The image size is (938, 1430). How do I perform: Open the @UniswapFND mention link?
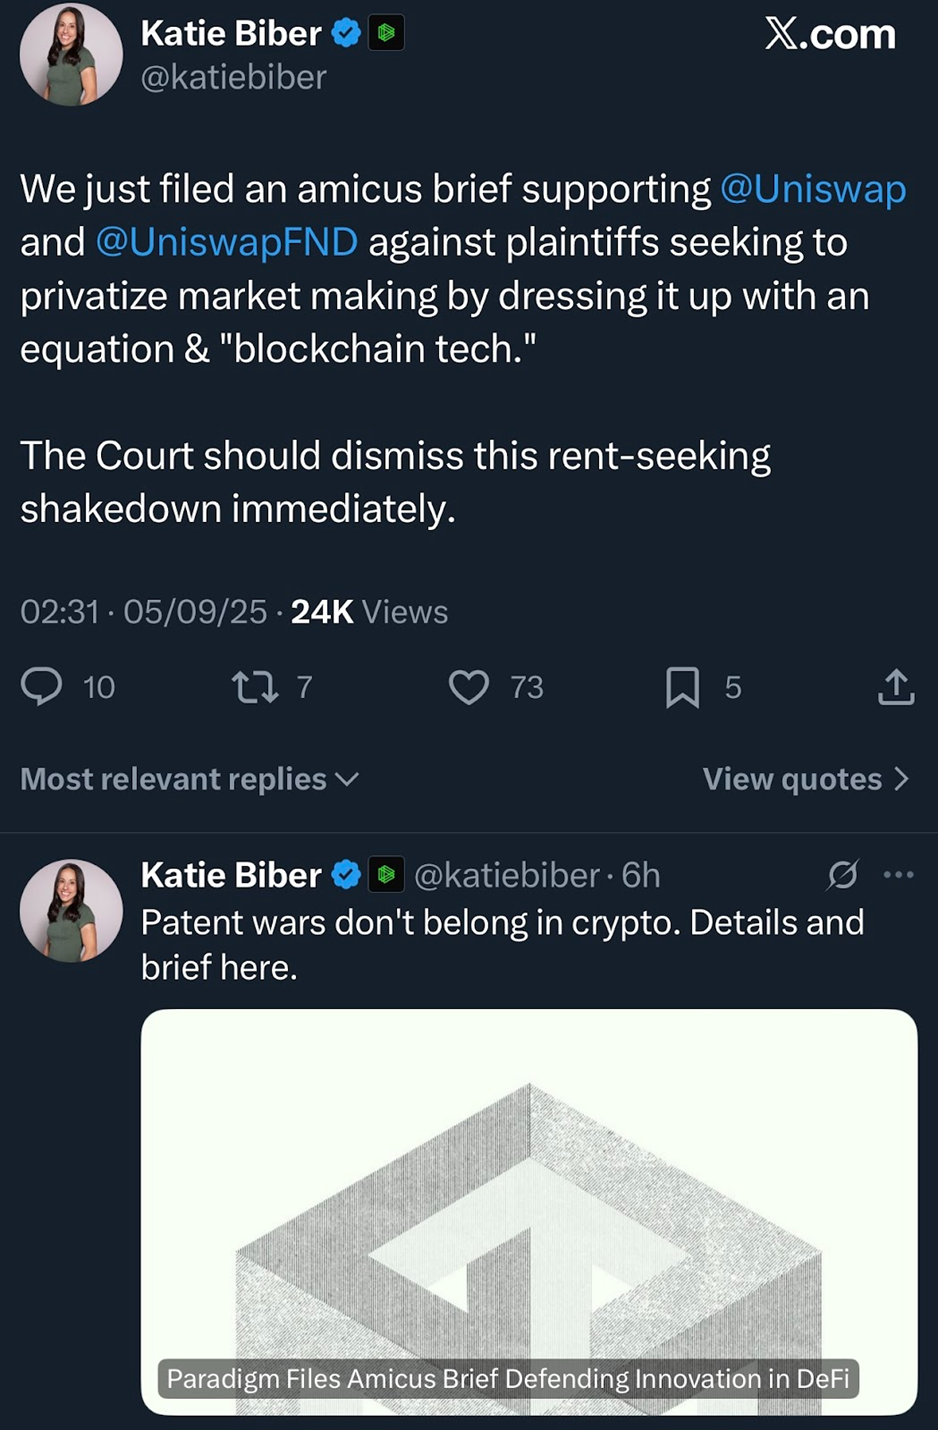(x=226, y=242)
